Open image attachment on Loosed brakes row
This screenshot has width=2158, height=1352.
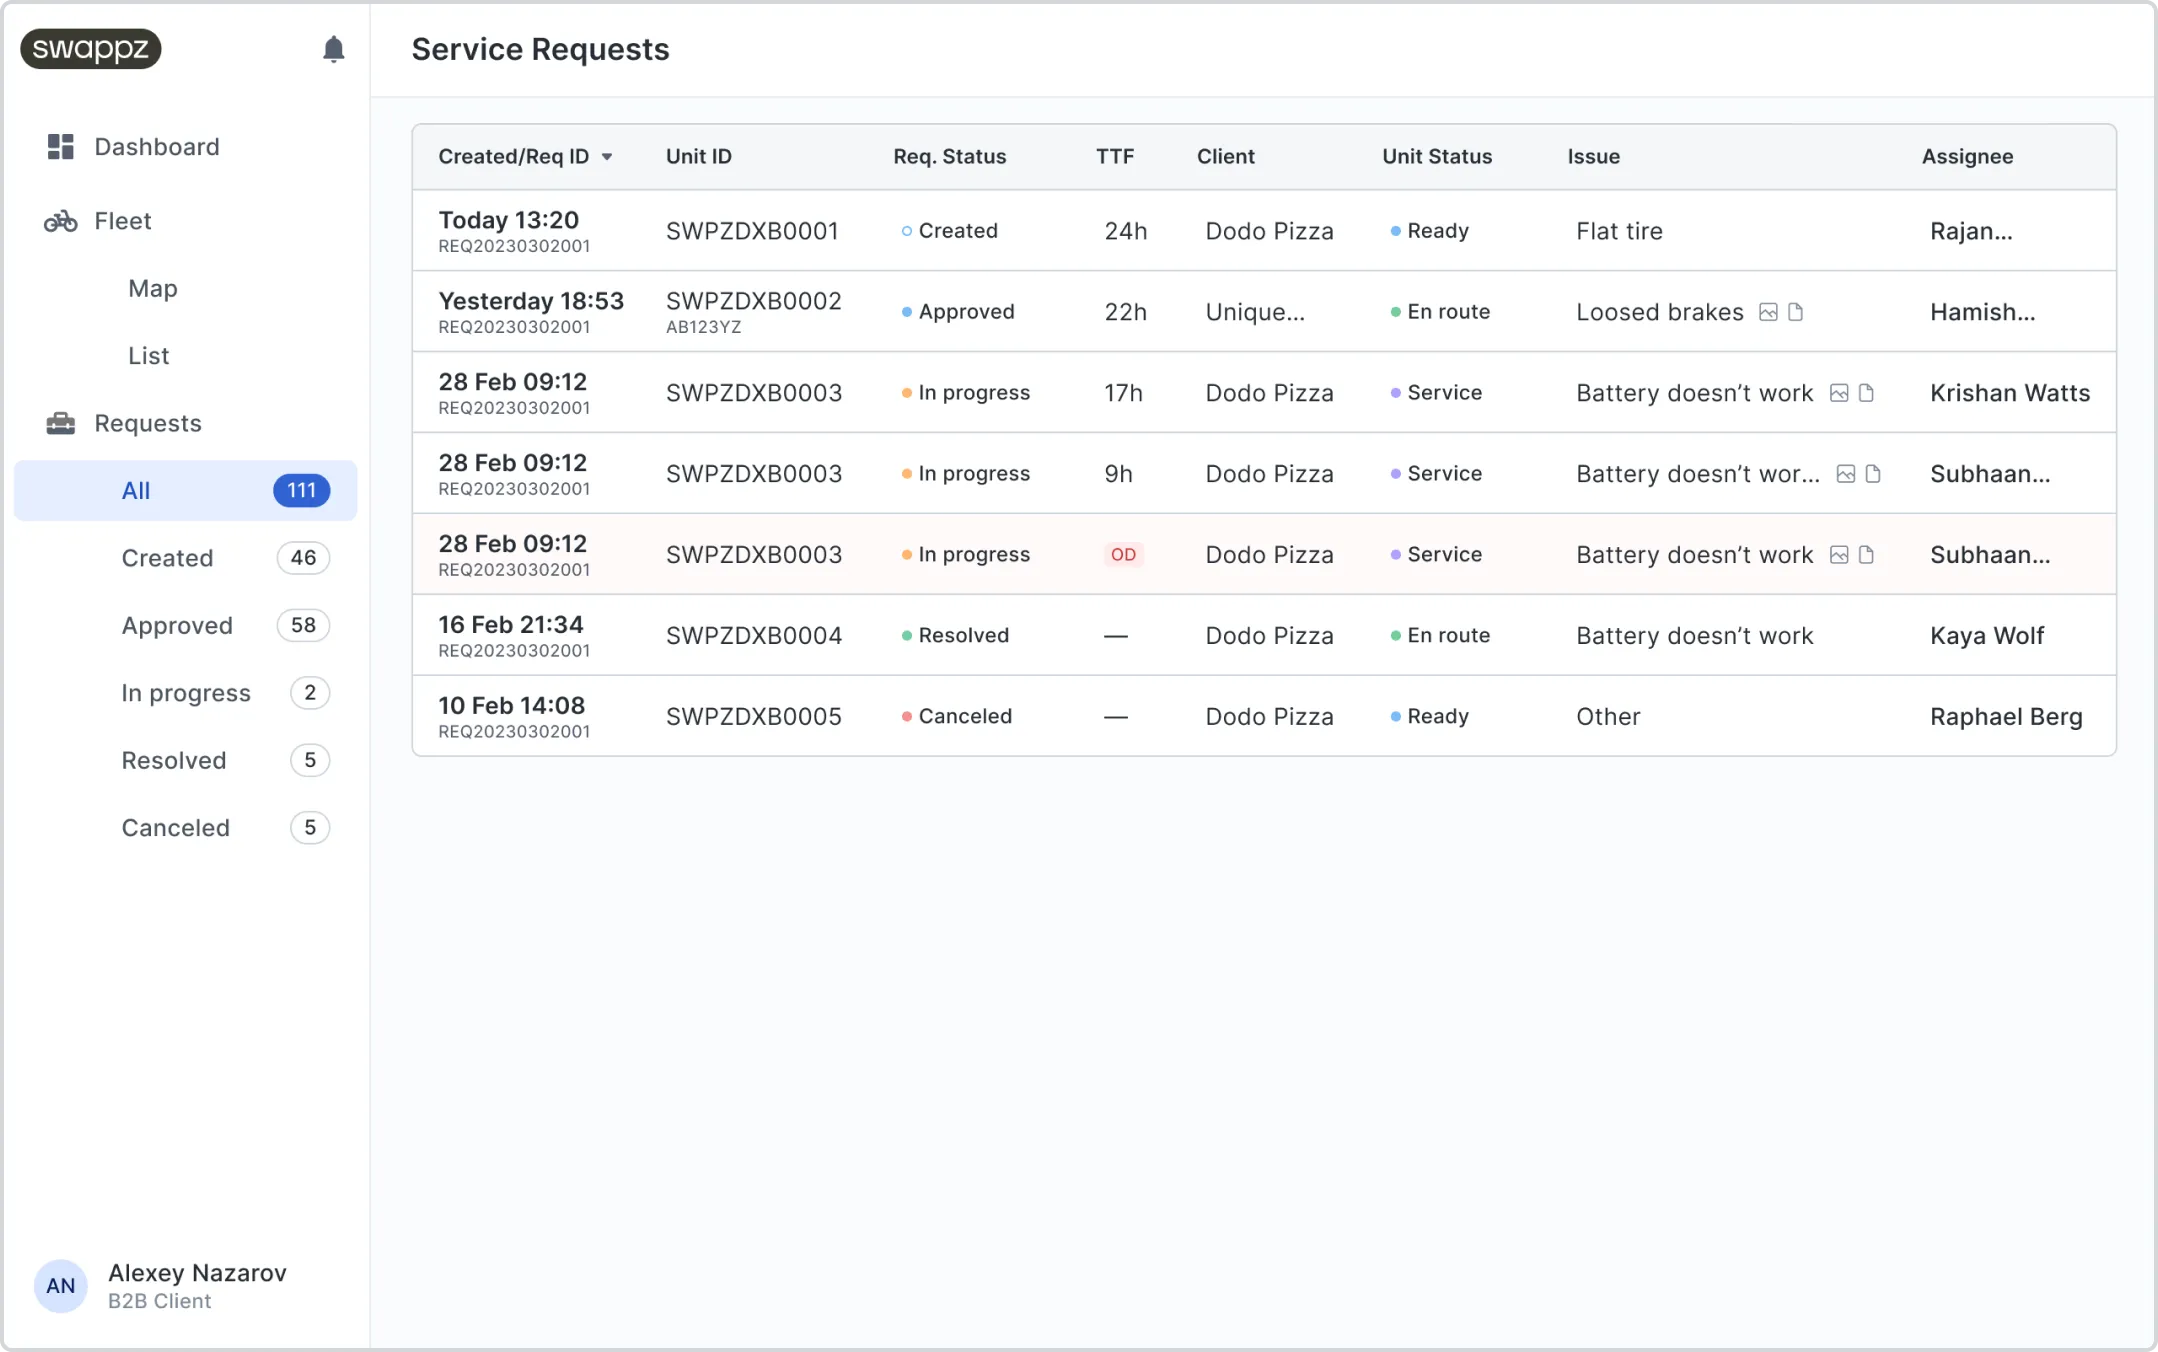coord(1768,312)
